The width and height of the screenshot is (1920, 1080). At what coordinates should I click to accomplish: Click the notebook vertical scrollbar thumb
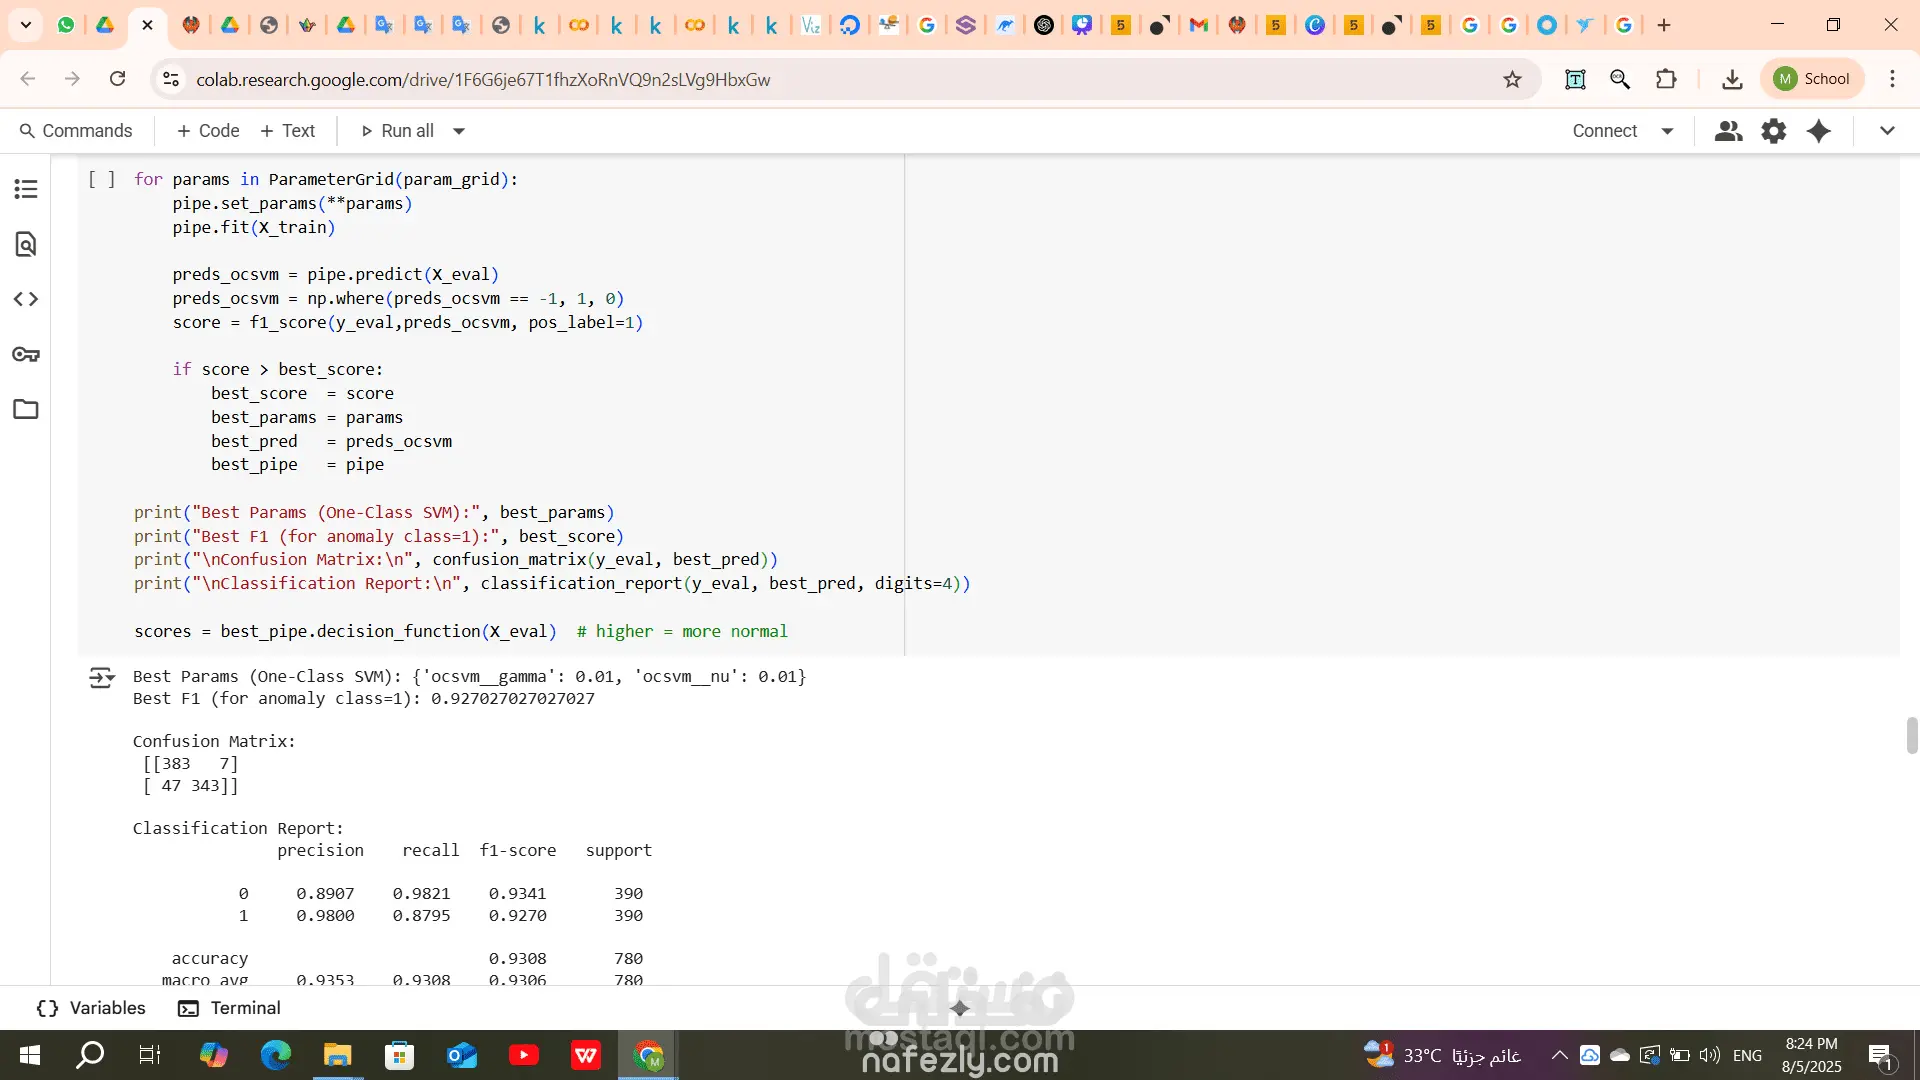(x=1912, y=735)
